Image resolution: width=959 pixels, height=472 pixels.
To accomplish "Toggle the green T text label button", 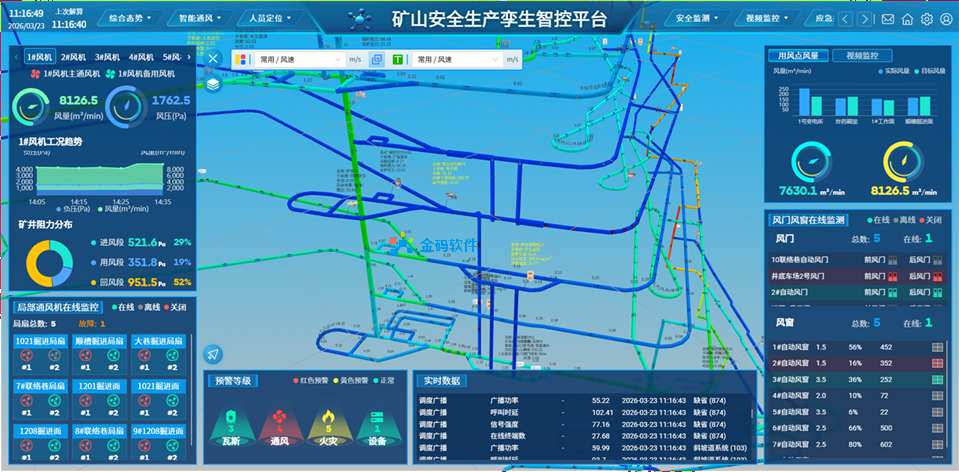I will 398,60.
